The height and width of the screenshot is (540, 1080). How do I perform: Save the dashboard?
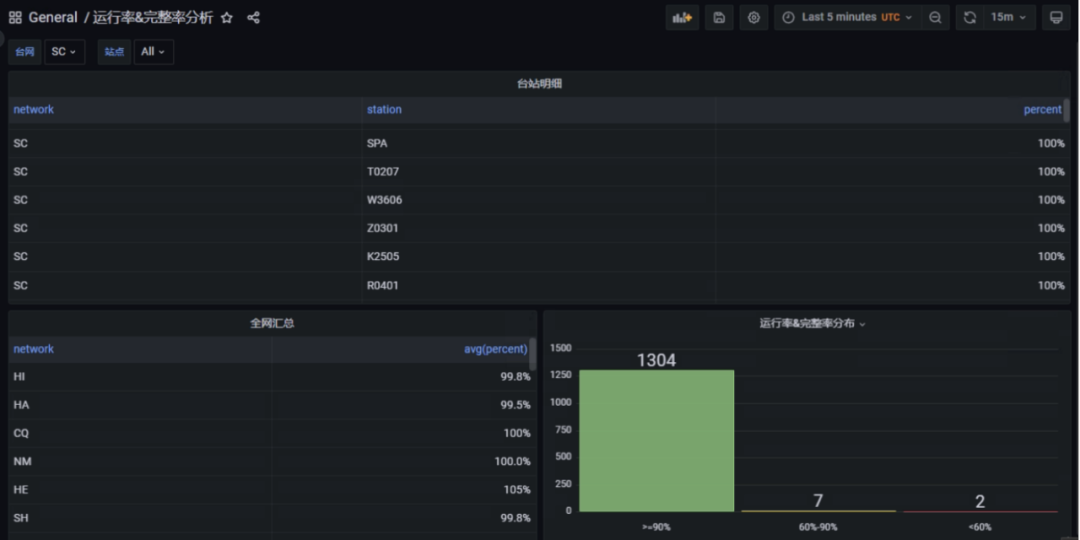[x=719, y=18]
